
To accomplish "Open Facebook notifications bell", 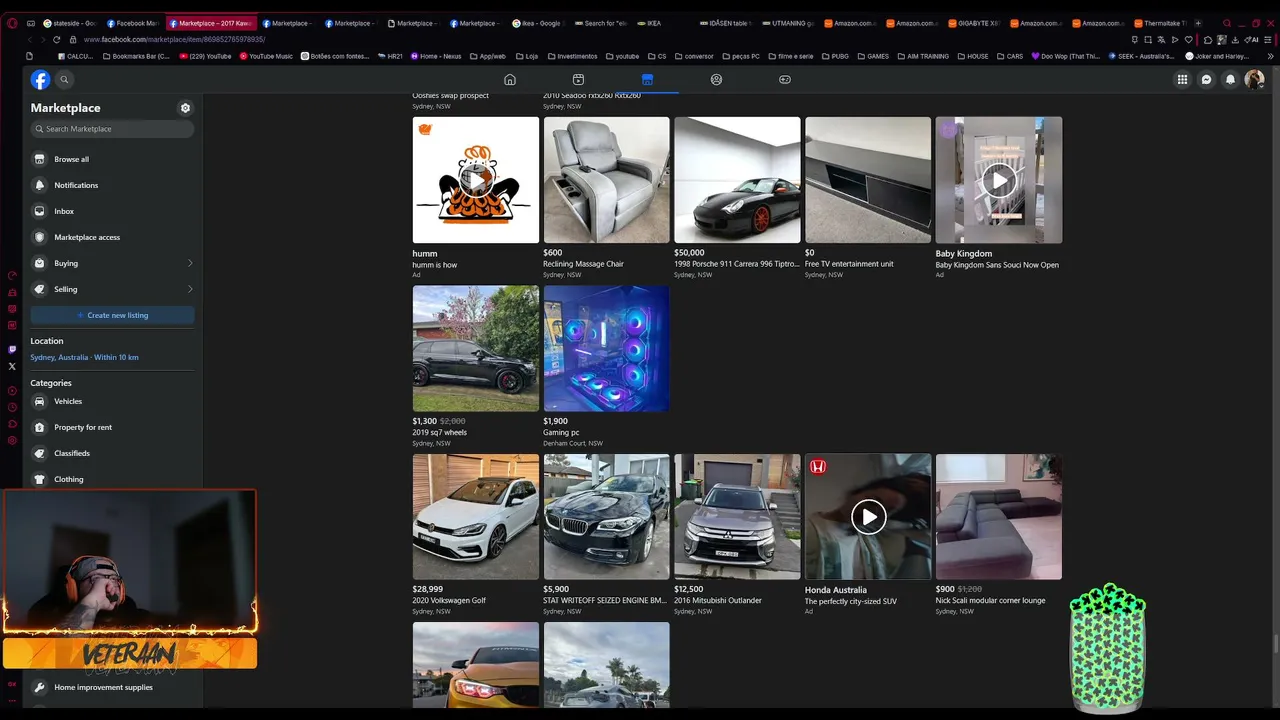I will 1231,80.
